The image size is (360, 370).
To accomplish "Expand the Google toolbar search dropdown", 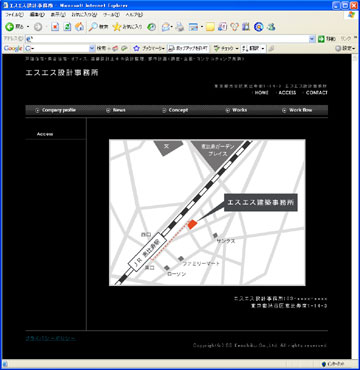I will click(x=92, y=49).
